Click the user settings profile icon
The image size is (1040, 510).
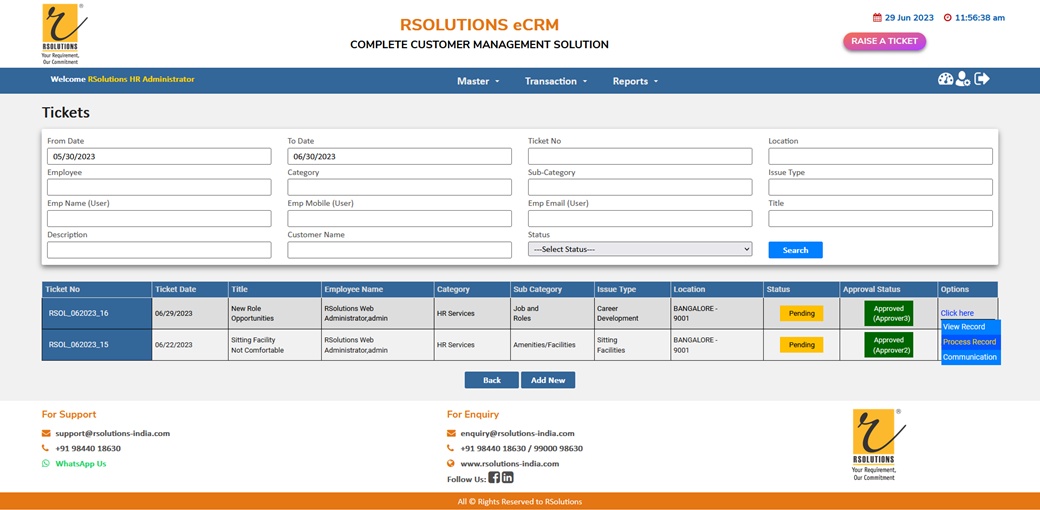tap(963, 79)
